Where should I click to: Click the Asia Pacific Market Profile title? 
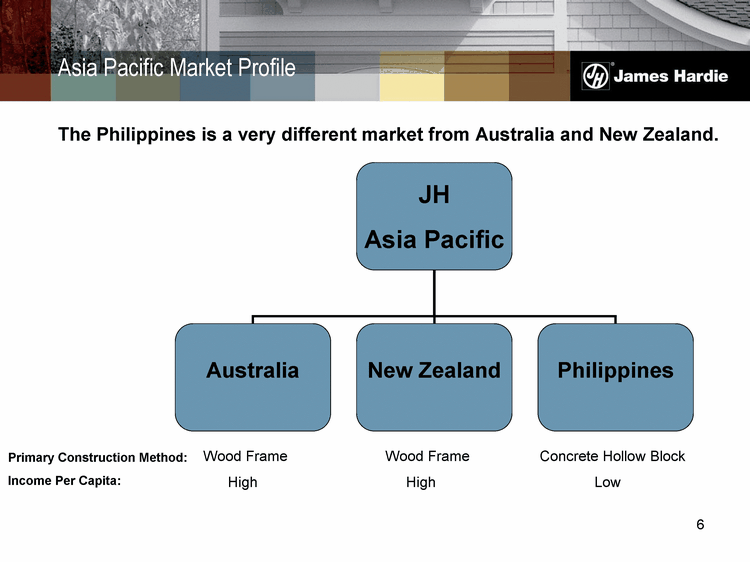pos(176,67)
